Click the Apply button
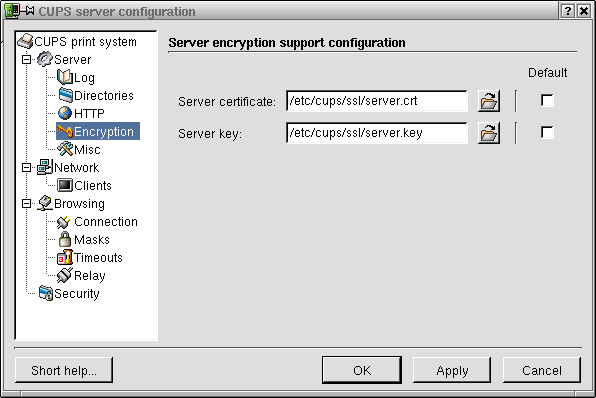Viewport: 596px width, 398px height. [x=452, y=370]
